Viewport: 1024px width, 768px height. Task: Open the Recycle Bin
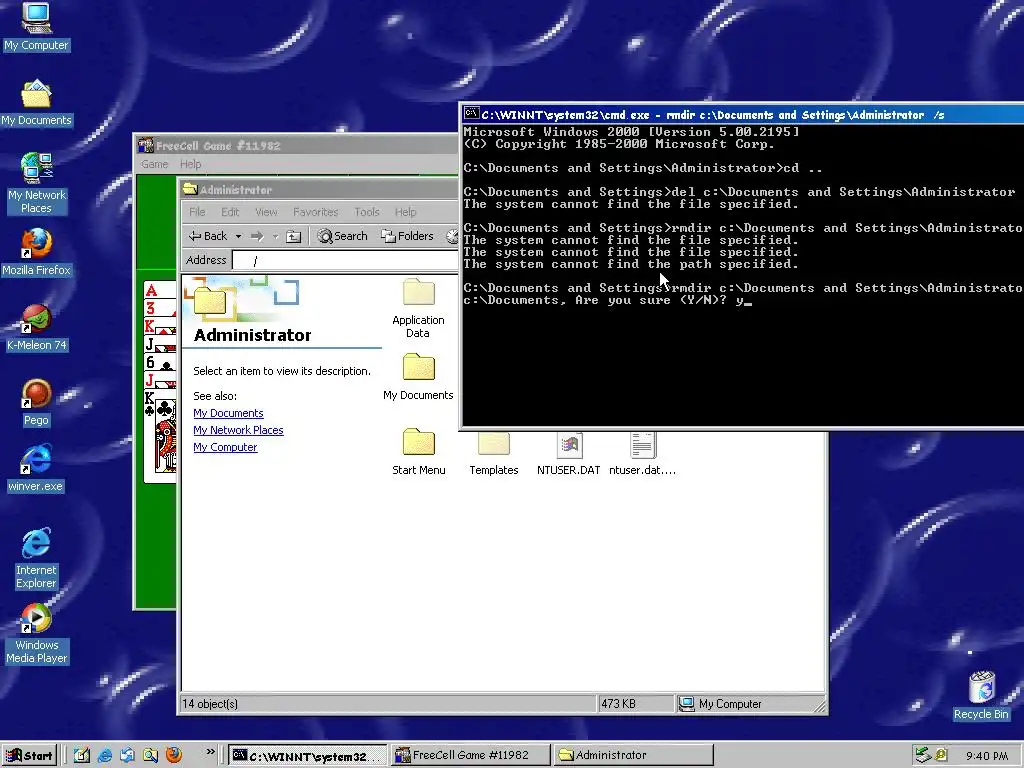(981, 696)
